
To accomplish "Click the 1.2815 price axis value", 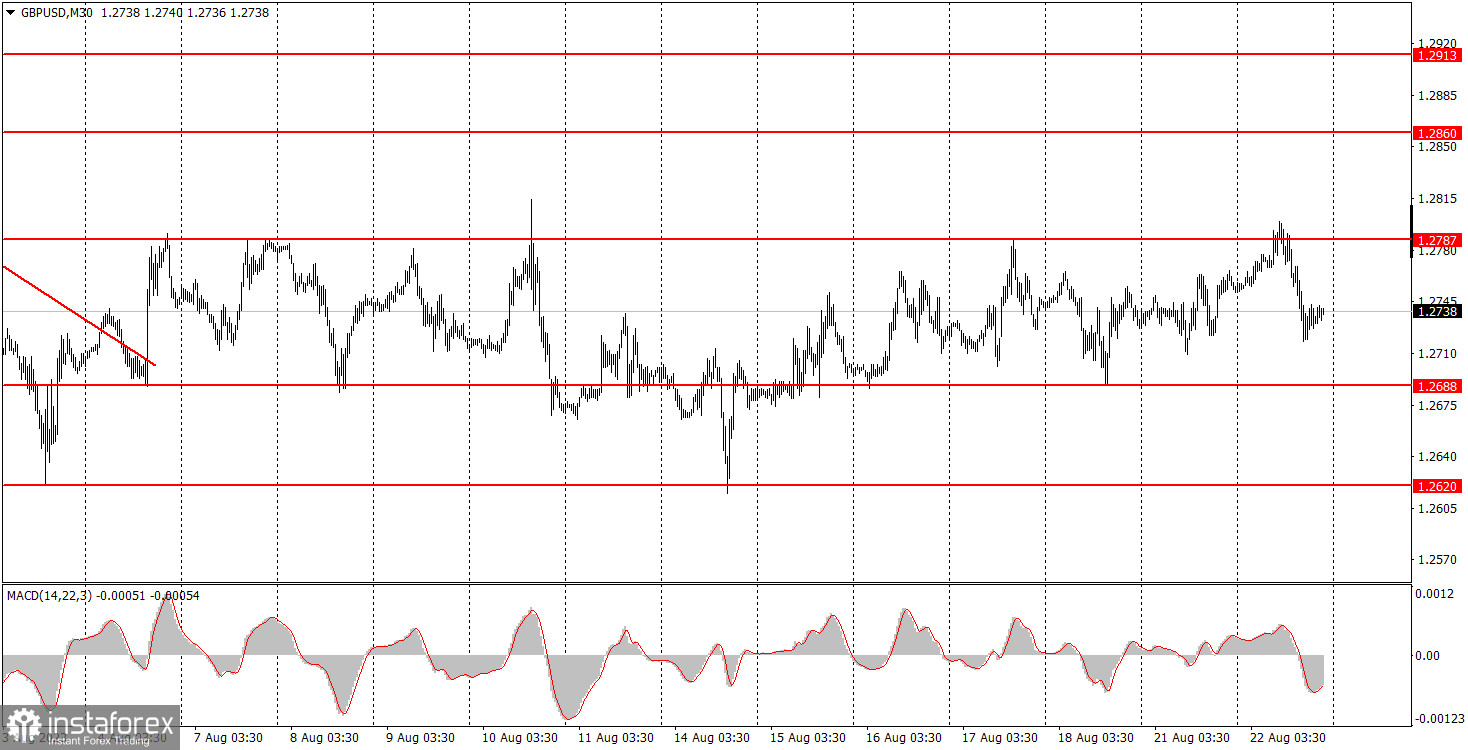I will (1436, 199).
